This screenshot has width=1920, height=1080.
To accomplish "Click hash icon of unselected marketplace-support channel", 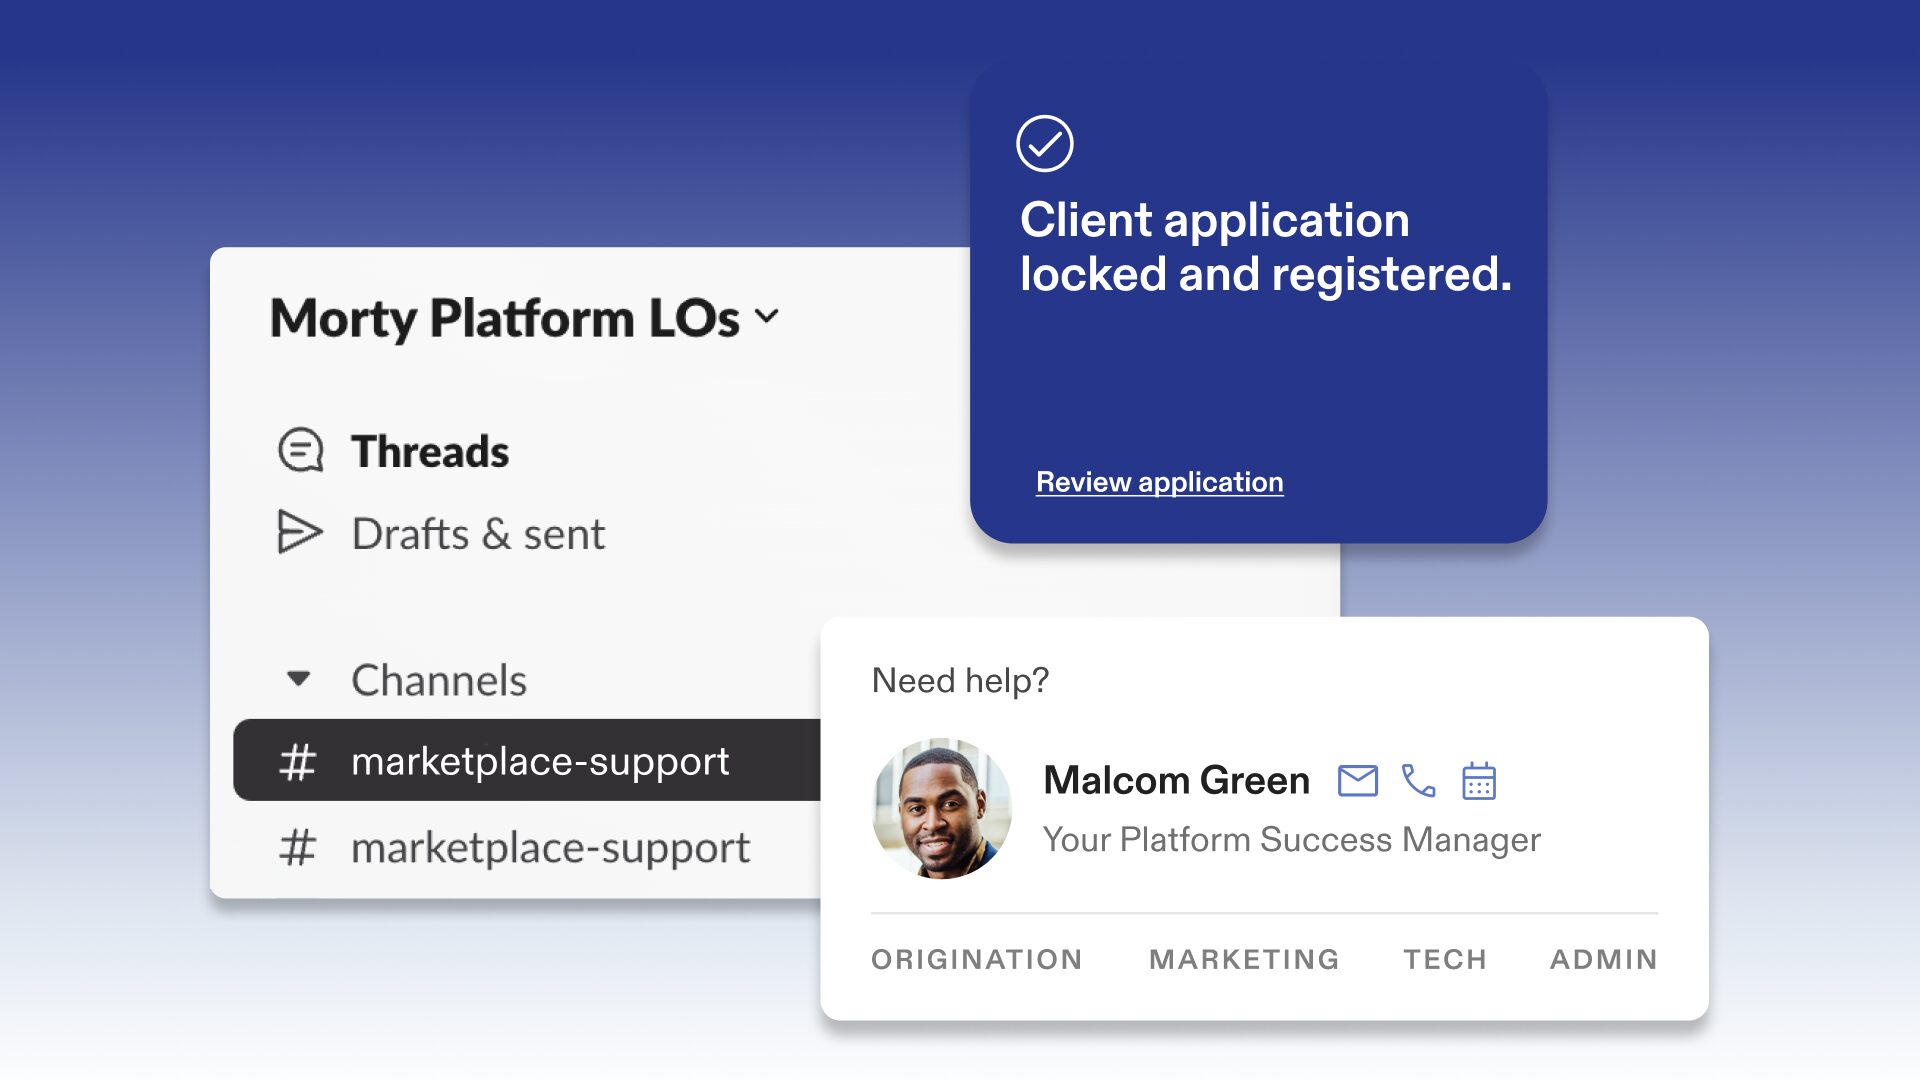I will point(298,848).
